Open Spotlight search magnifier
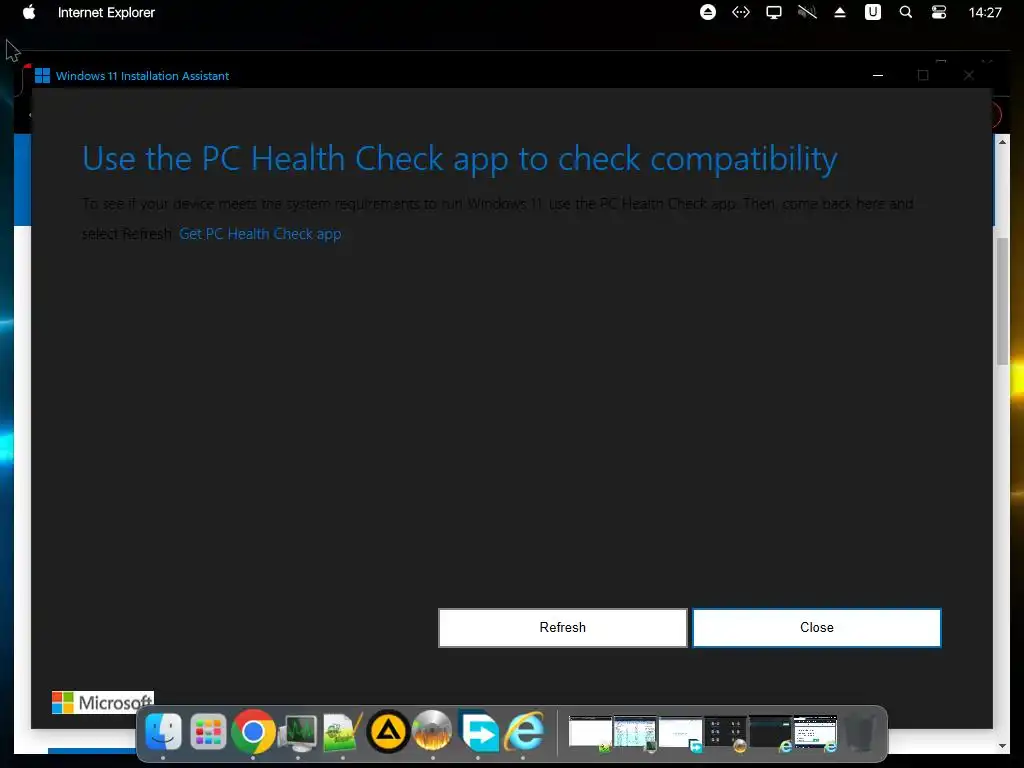The height and width of the screenshot is (768, 1024). pos(906,12)
